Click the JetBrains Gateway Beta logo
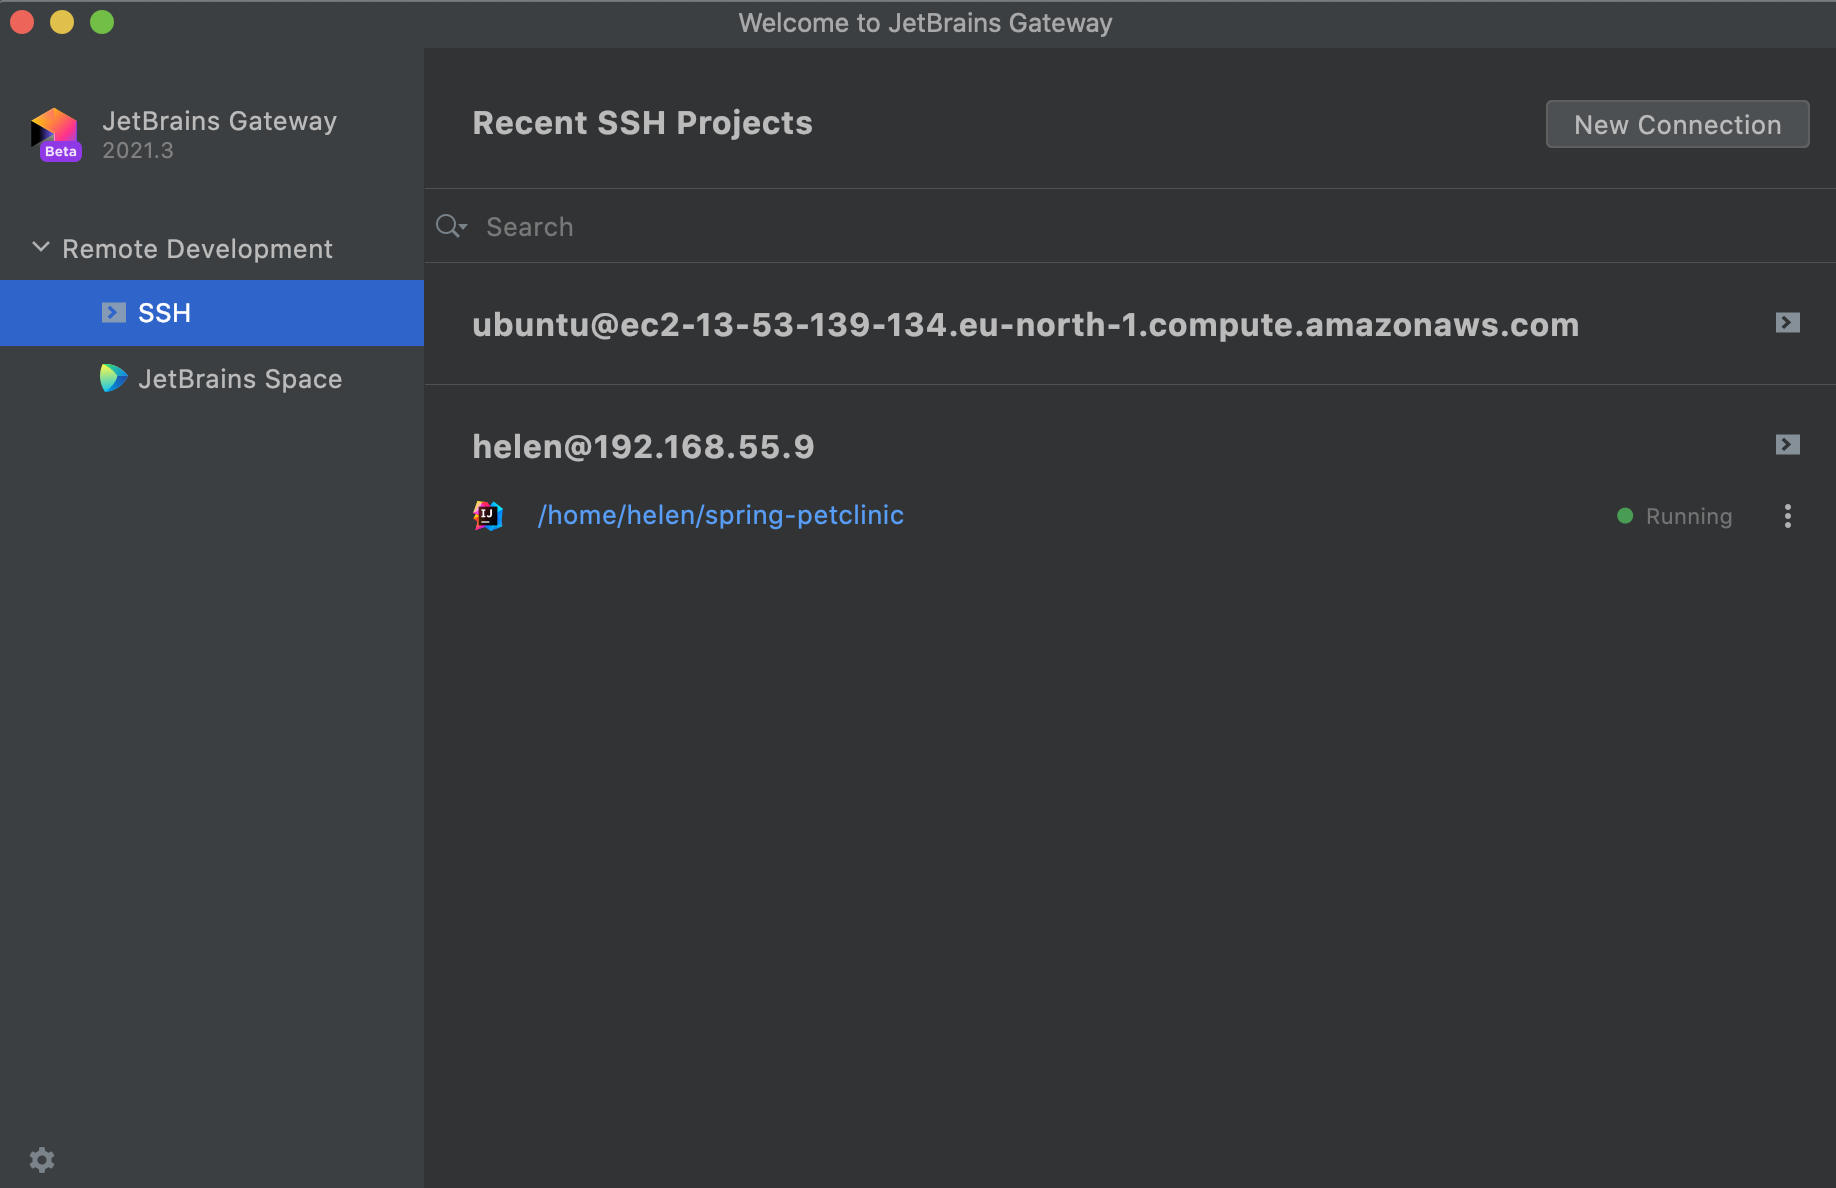Screen dimensions: 1836x1188 56,134
